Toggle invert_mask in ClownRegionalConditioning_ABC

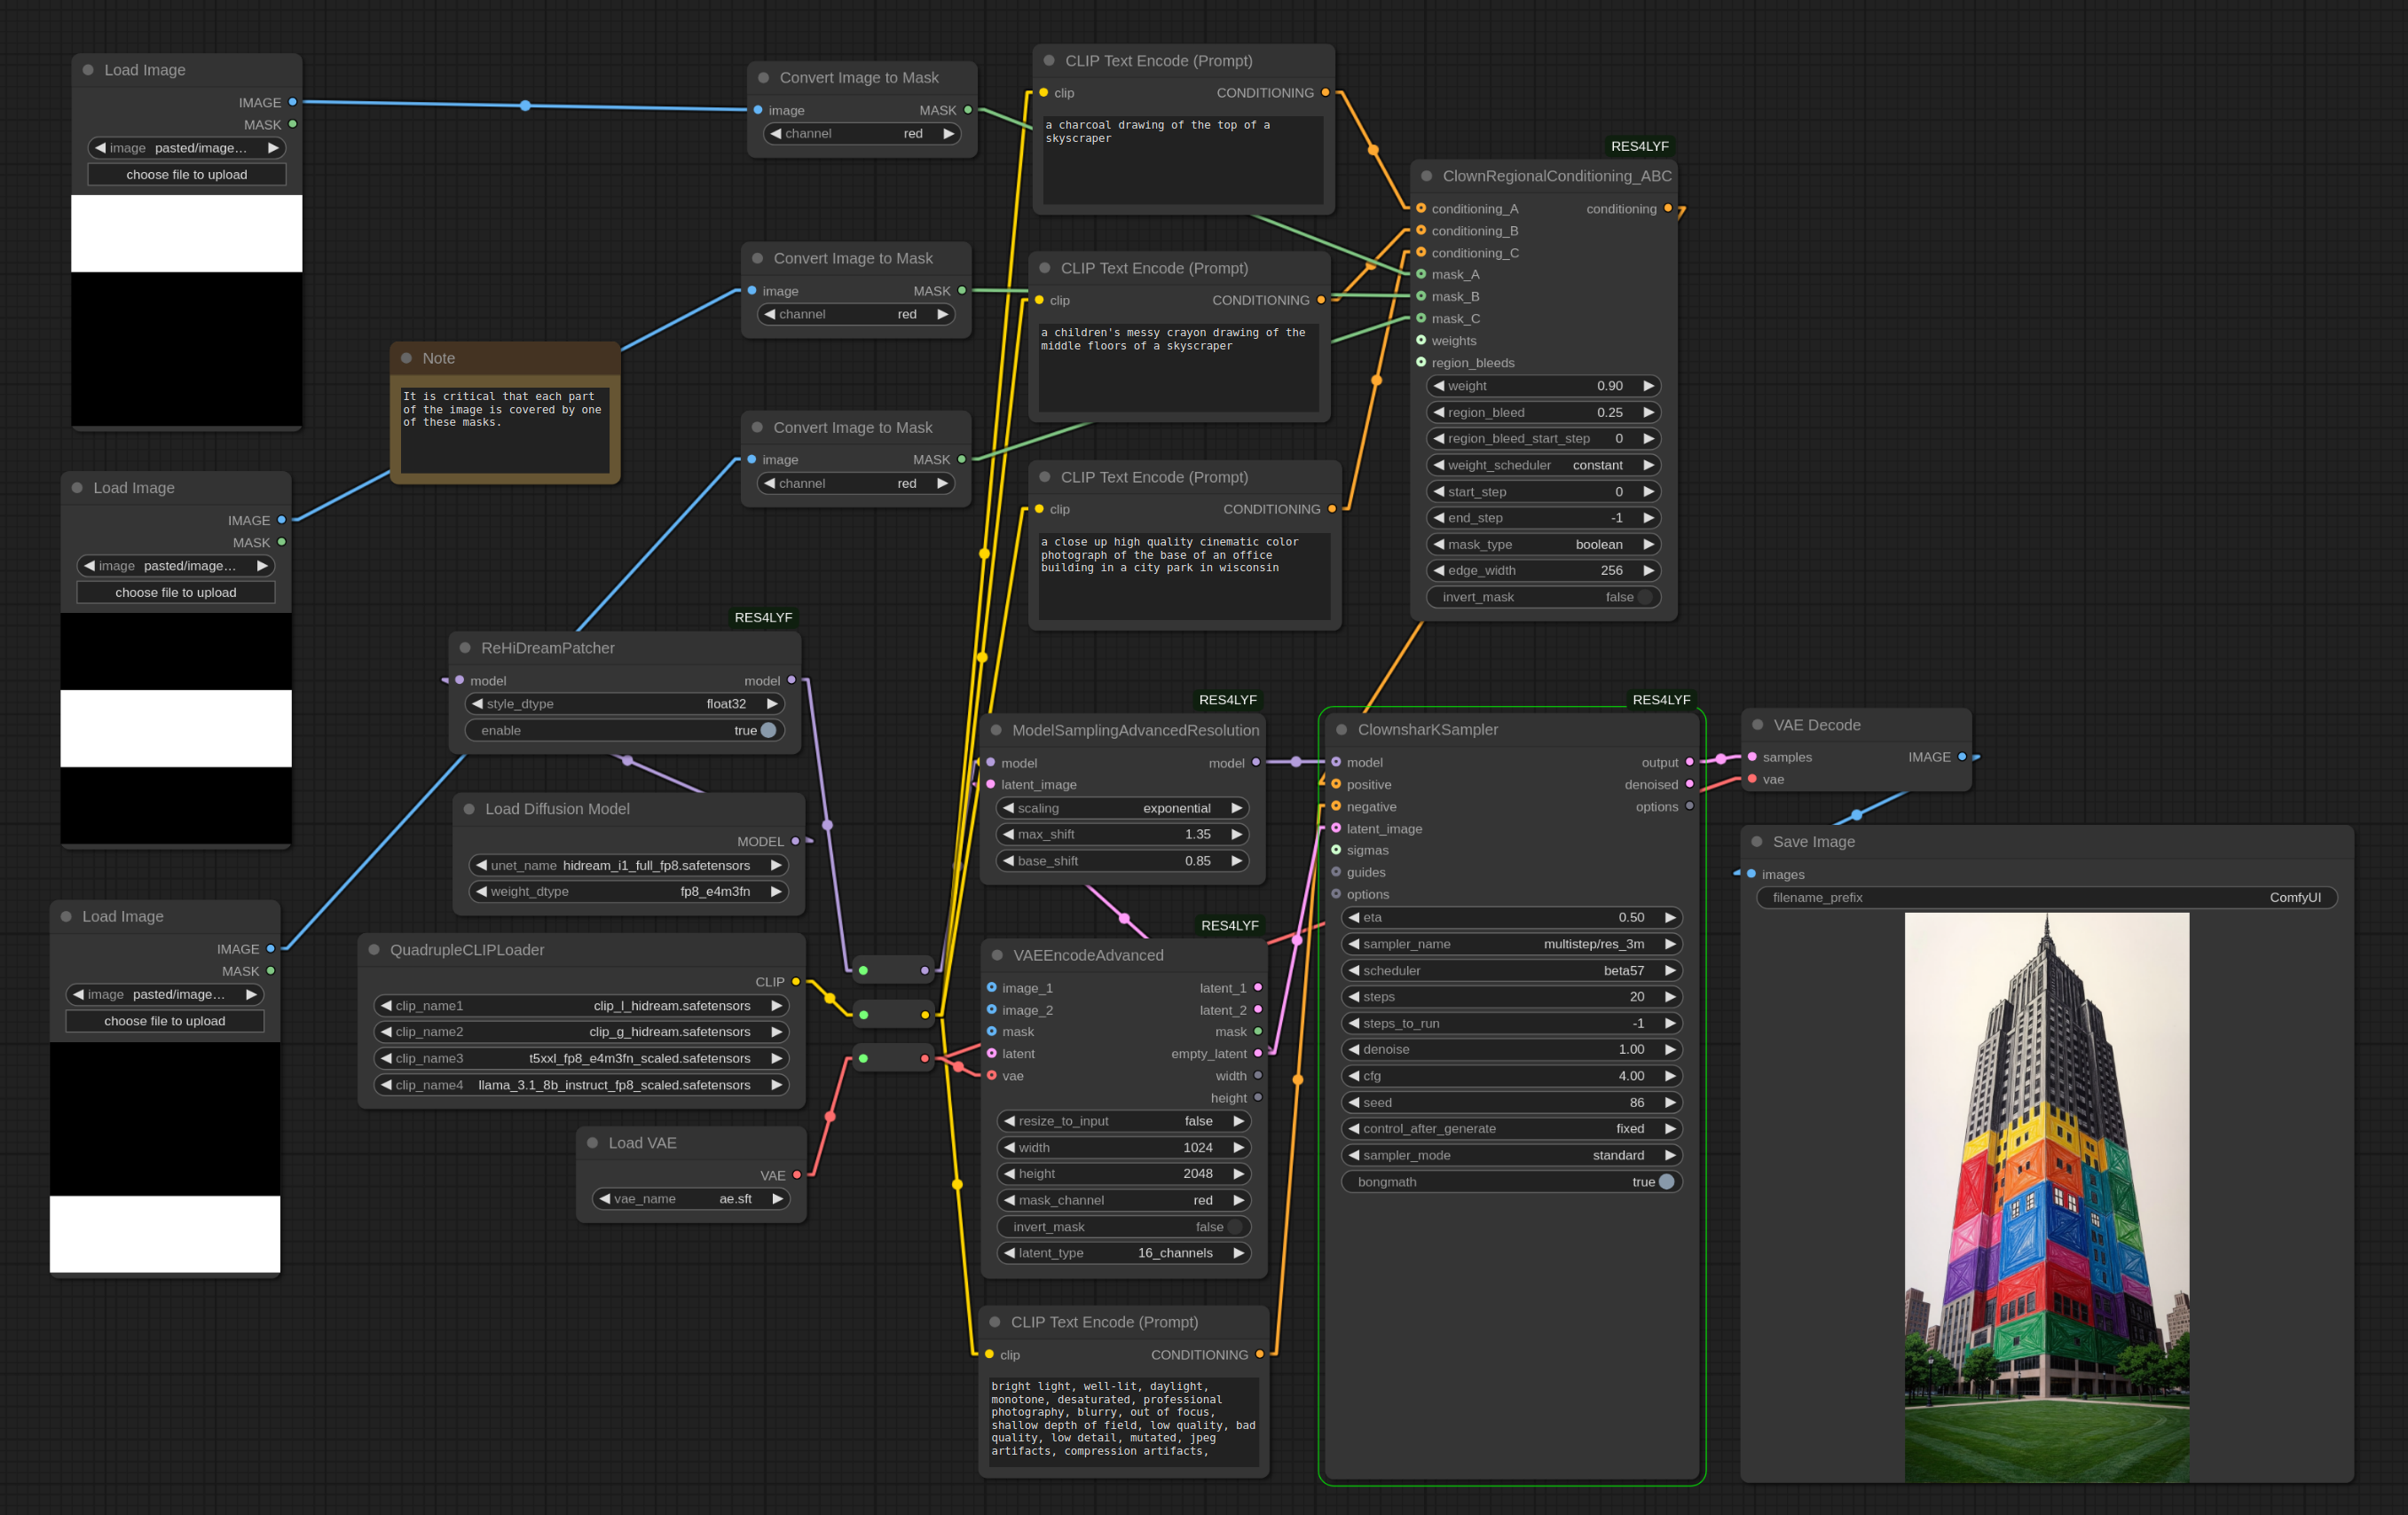click(x=1644, y=597)
